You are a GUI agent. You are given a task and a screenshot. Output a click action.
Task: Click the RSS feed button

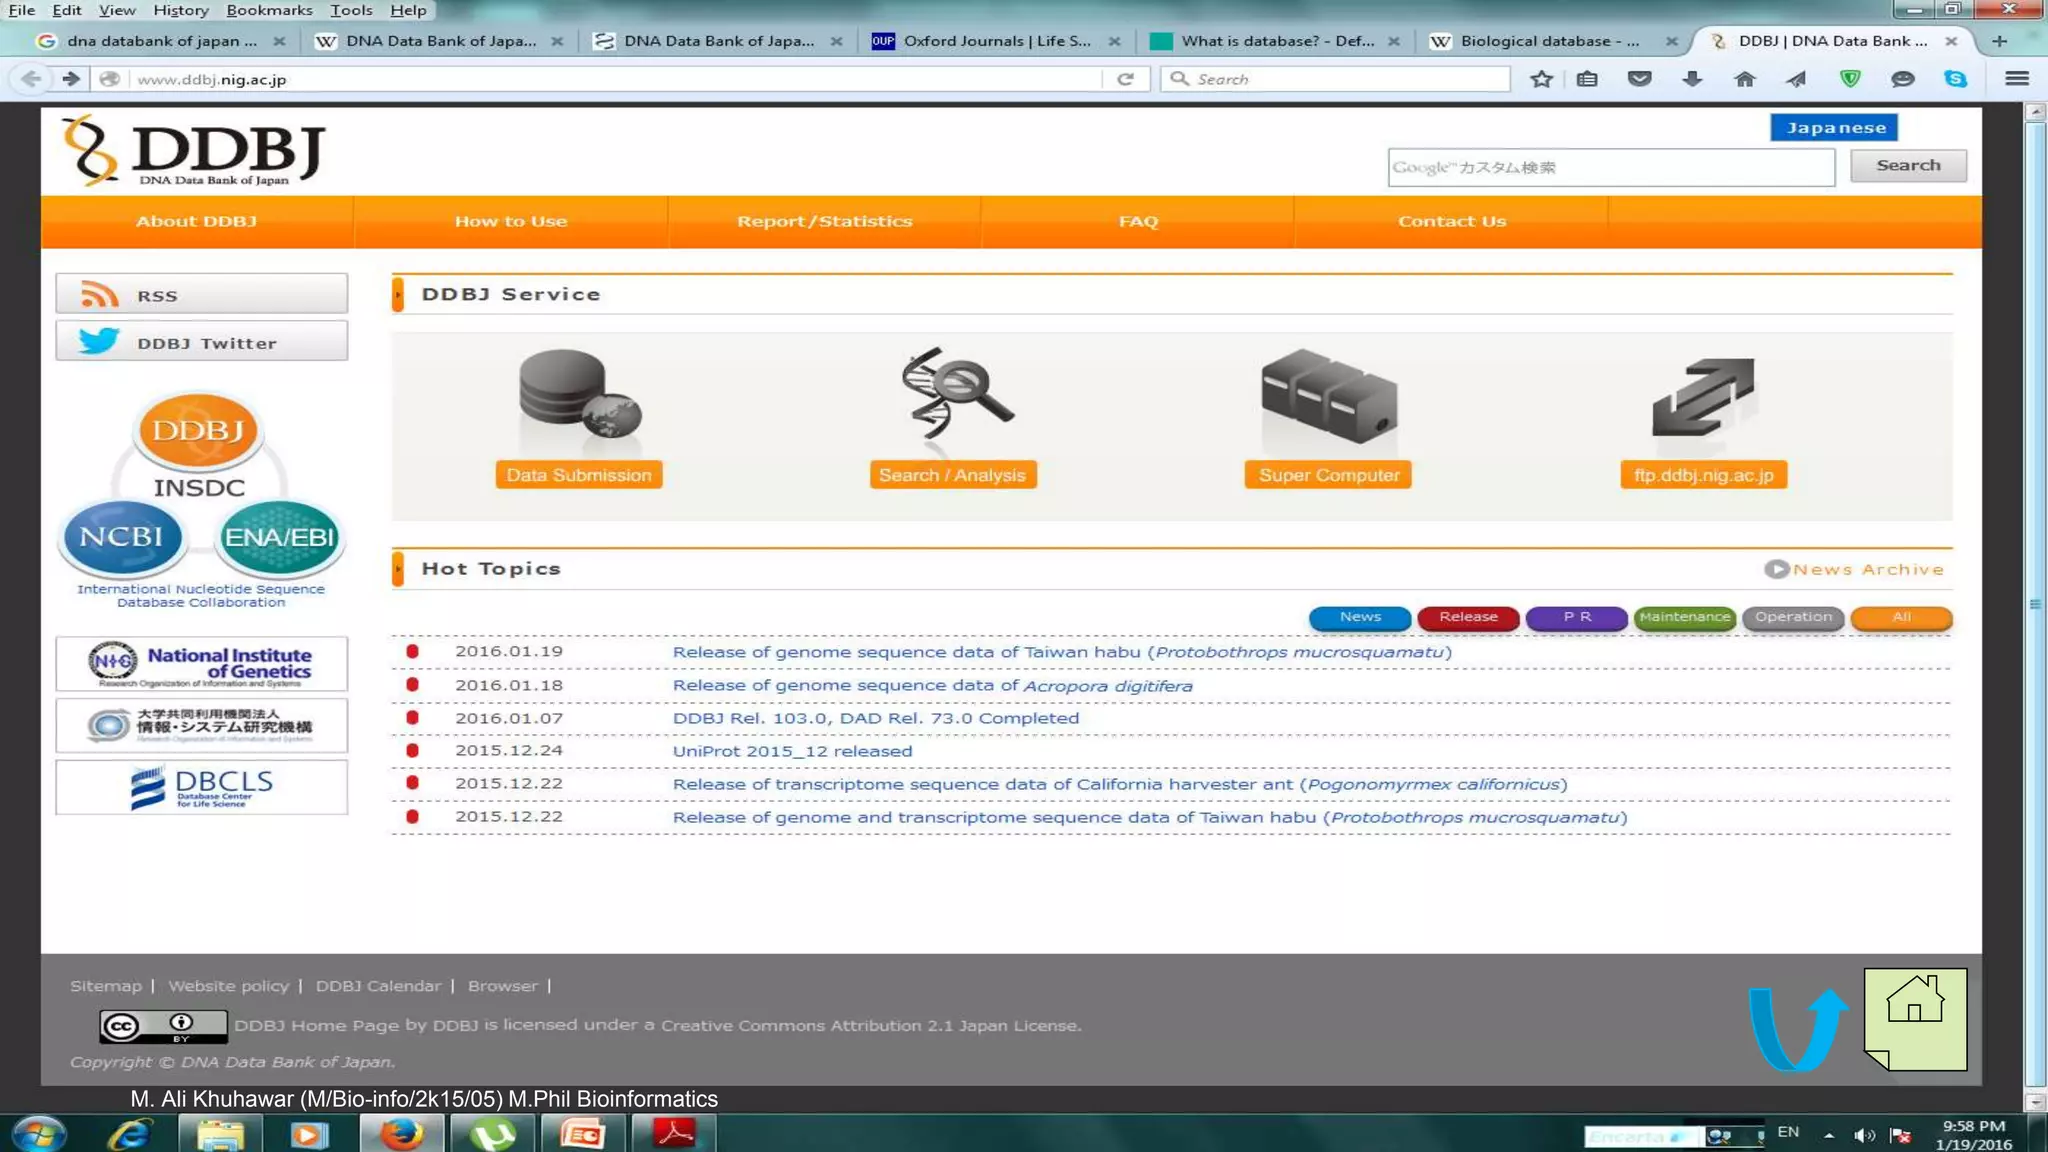coord(201,295)
